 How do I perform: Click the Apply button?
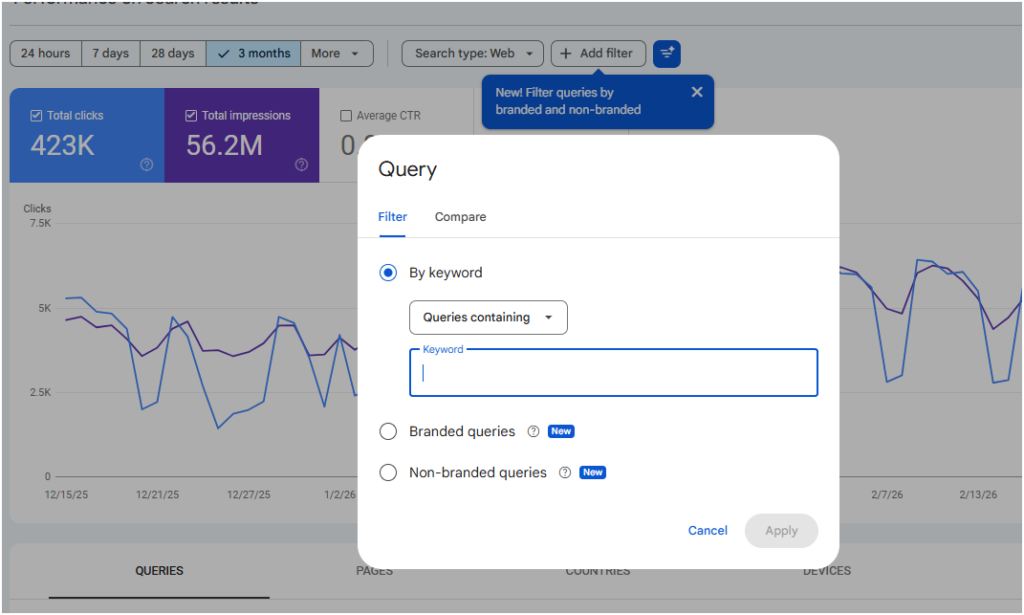coord(781,530)
